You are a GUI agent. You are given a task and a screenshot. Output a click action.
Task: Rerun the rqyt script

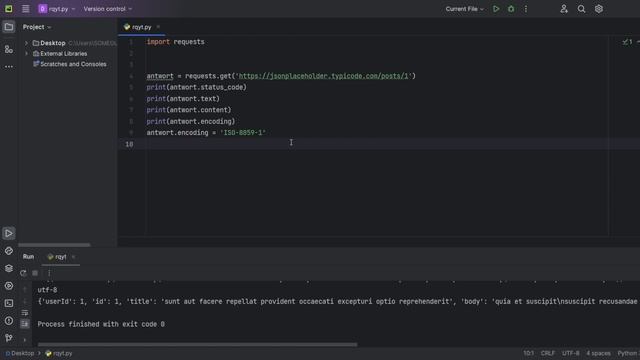(x=23, y=273)
